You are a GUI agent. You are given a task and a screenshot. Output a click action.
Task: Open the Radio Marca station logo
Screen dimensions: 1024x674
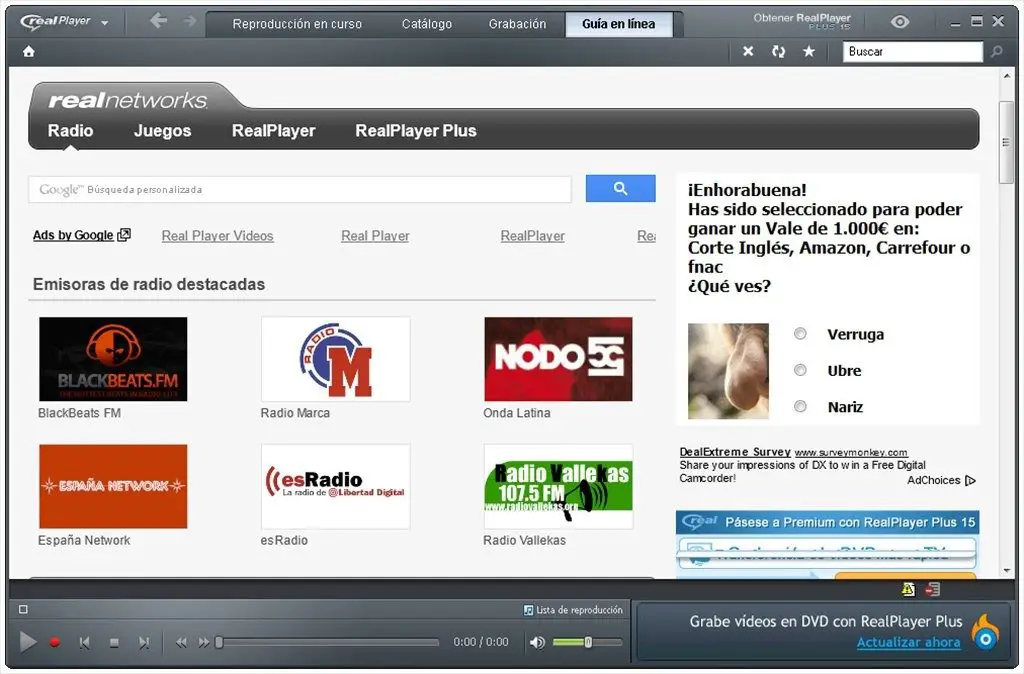(x=336, y=359)
